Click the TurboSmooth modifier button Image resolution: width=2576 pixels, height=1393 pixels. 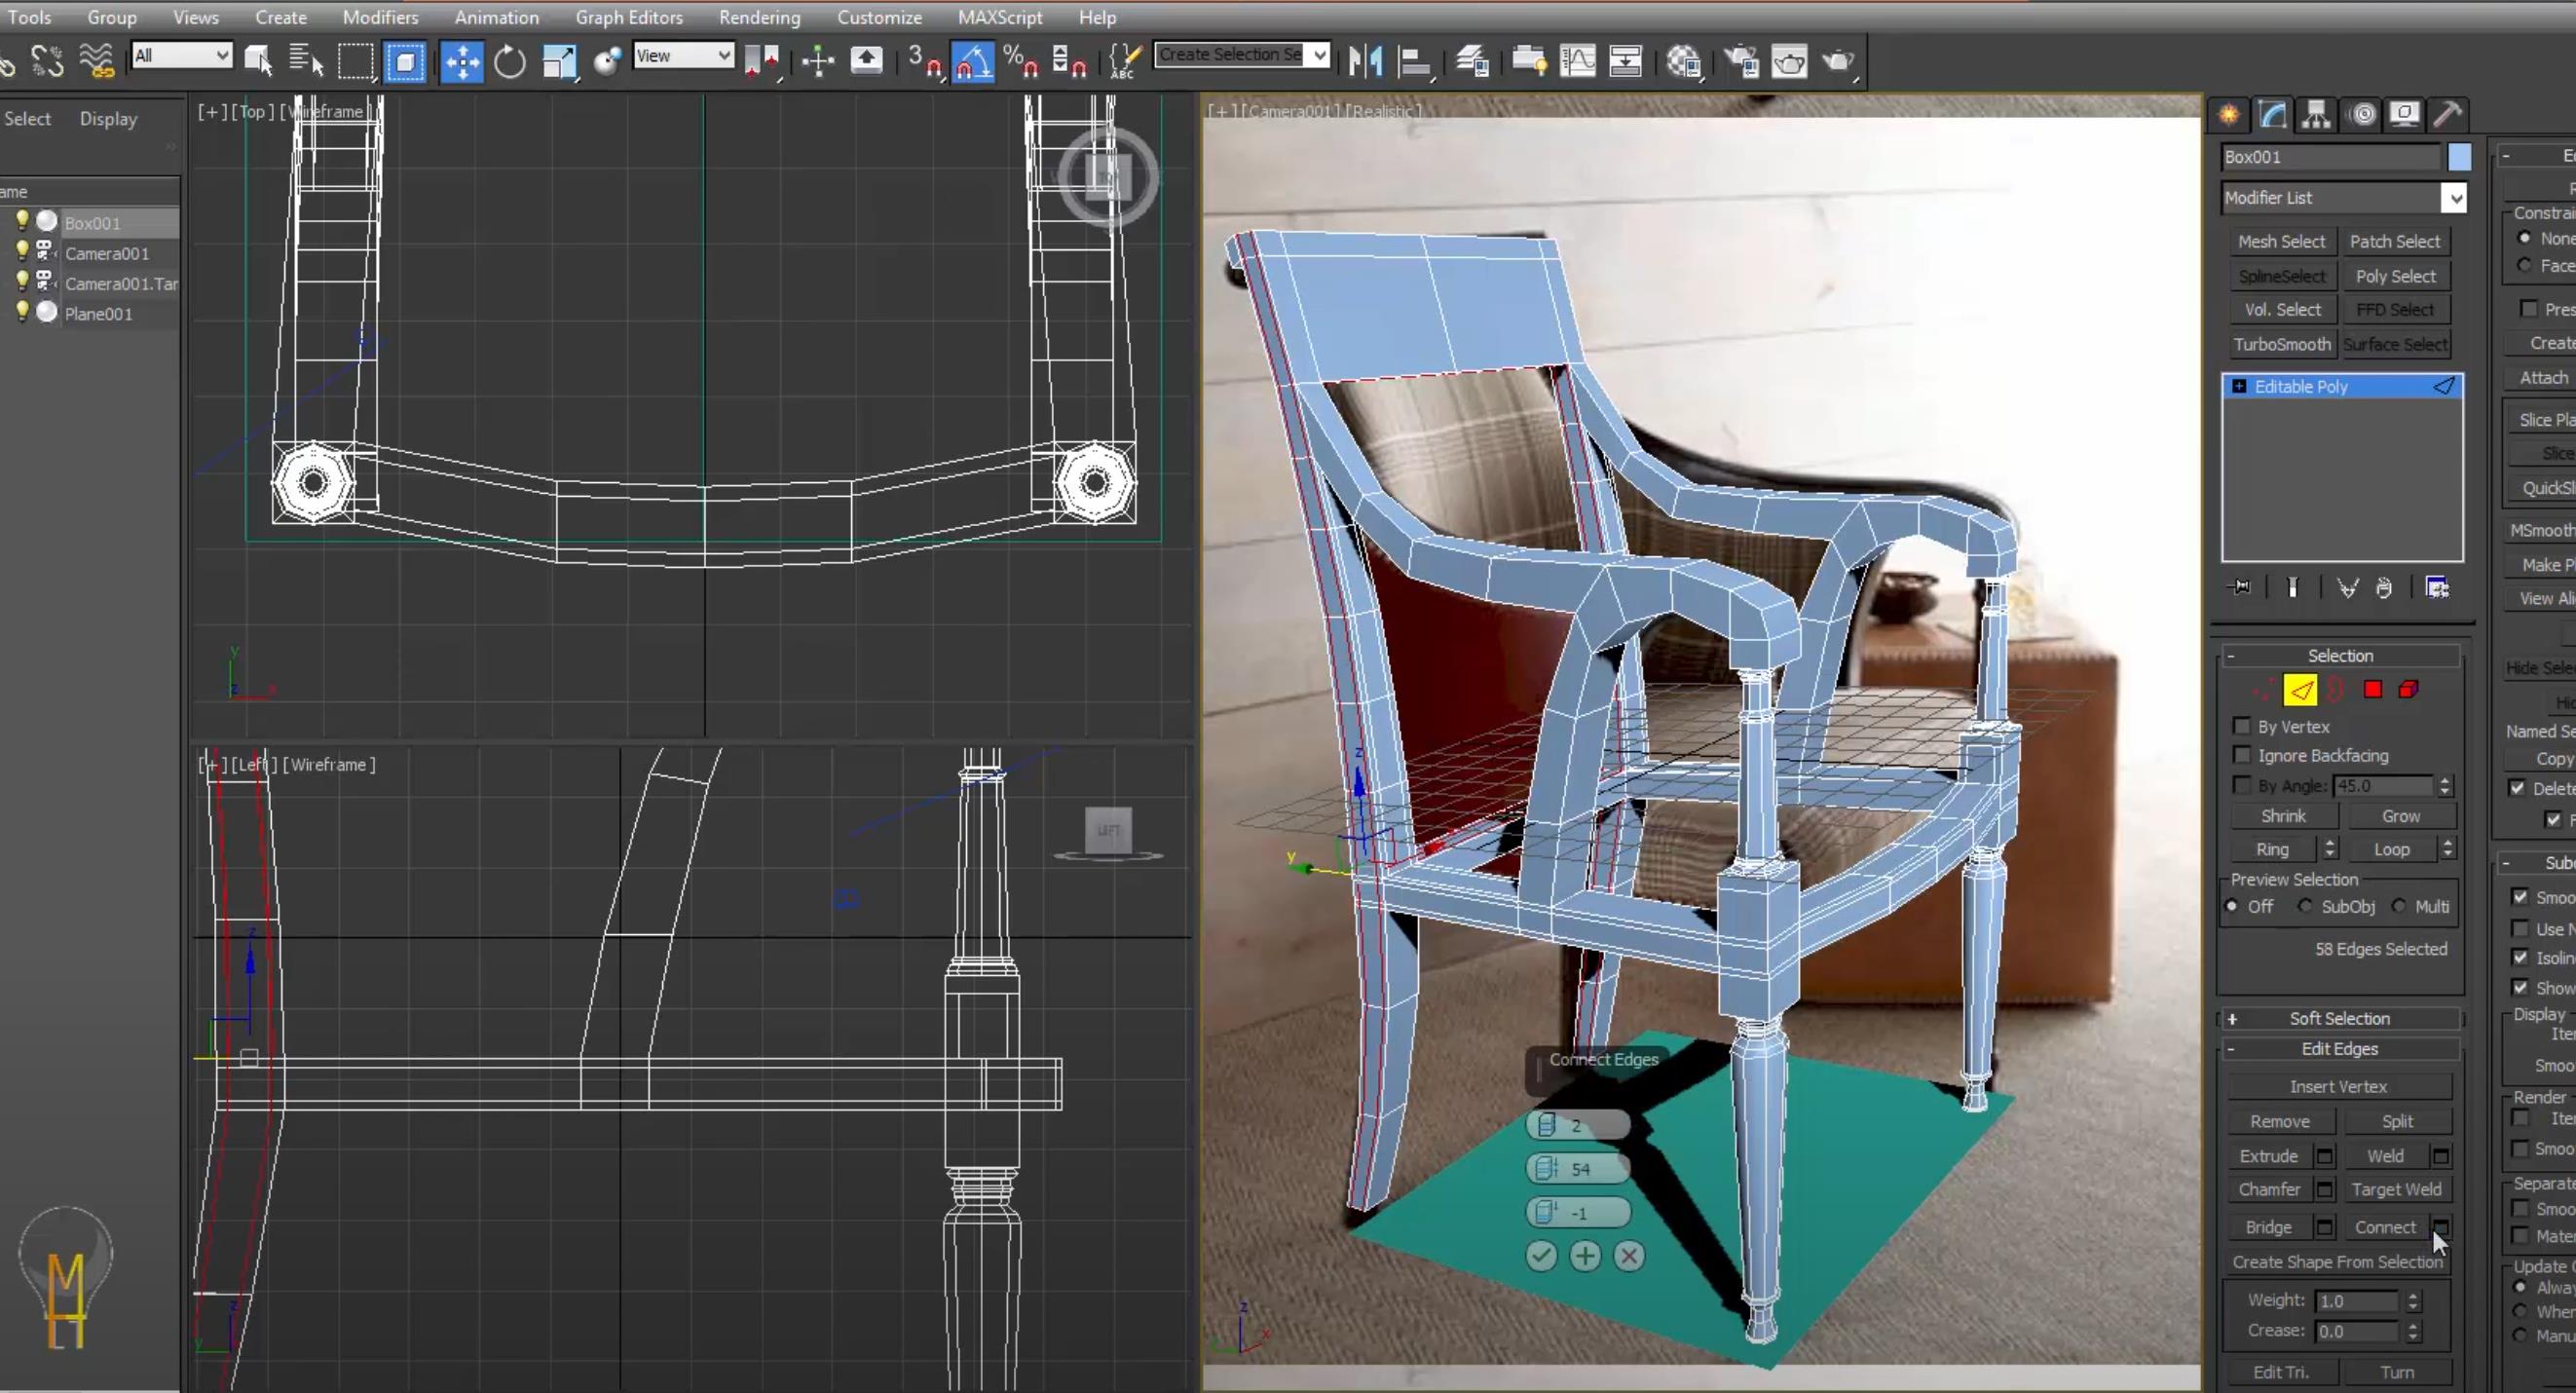click(x=2279, y=343)
